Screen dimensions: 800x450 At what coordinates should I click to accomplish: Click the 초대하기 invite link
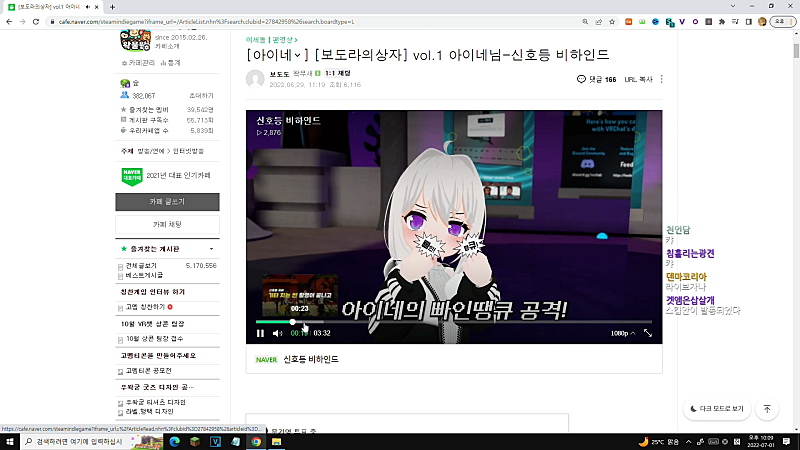click(201, 96)
